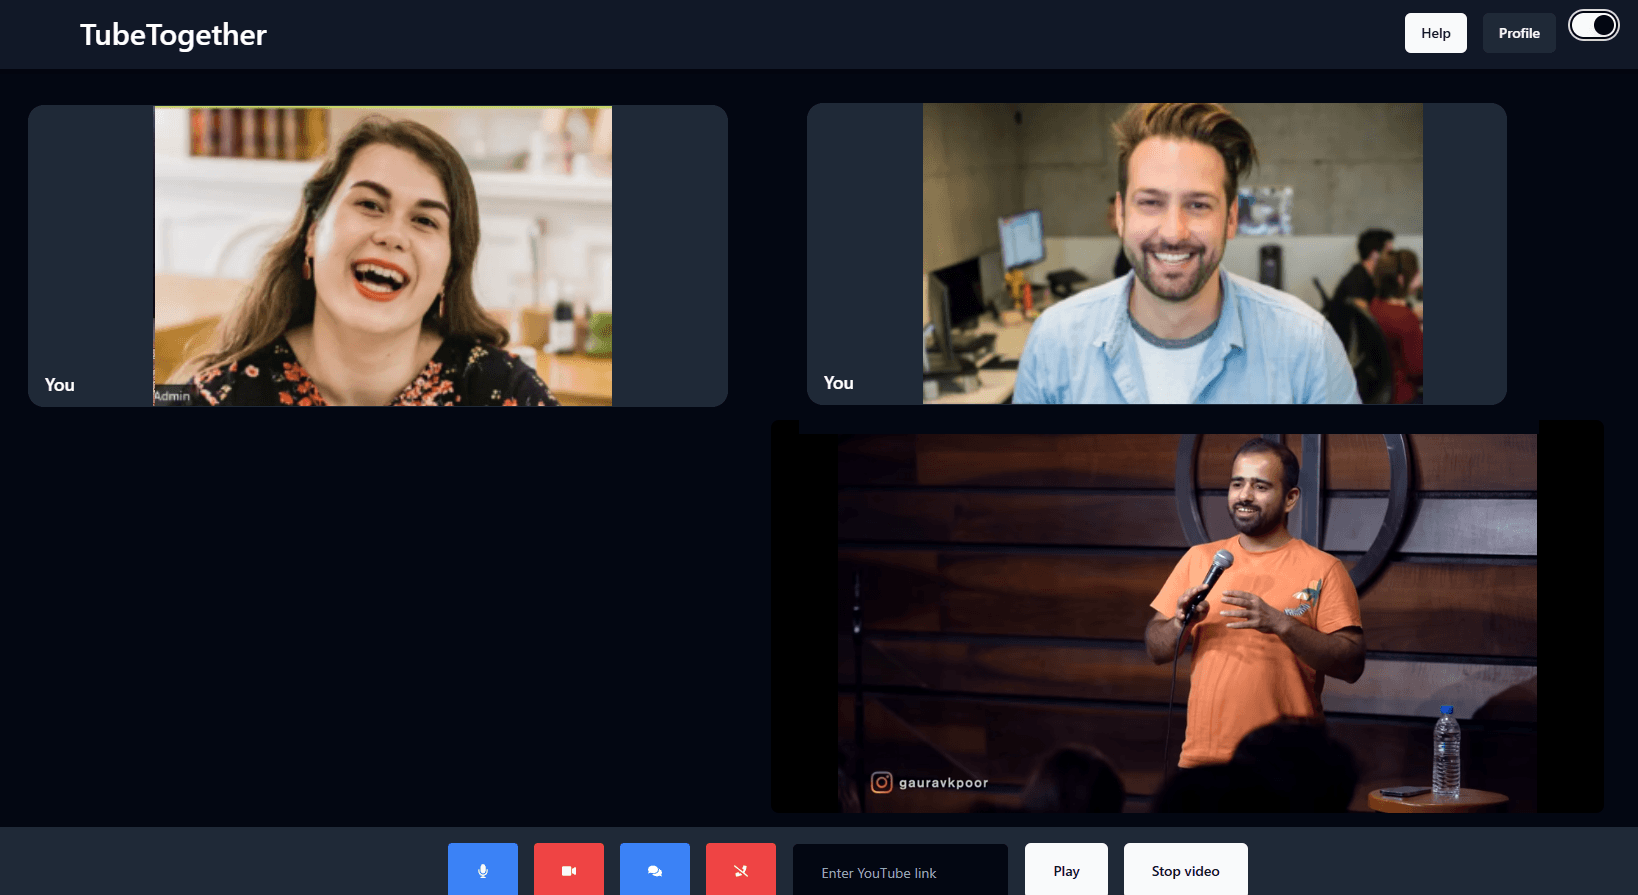Click the TubeTogether logo
Screen dimensions: 1638x895
click(173, 35)
